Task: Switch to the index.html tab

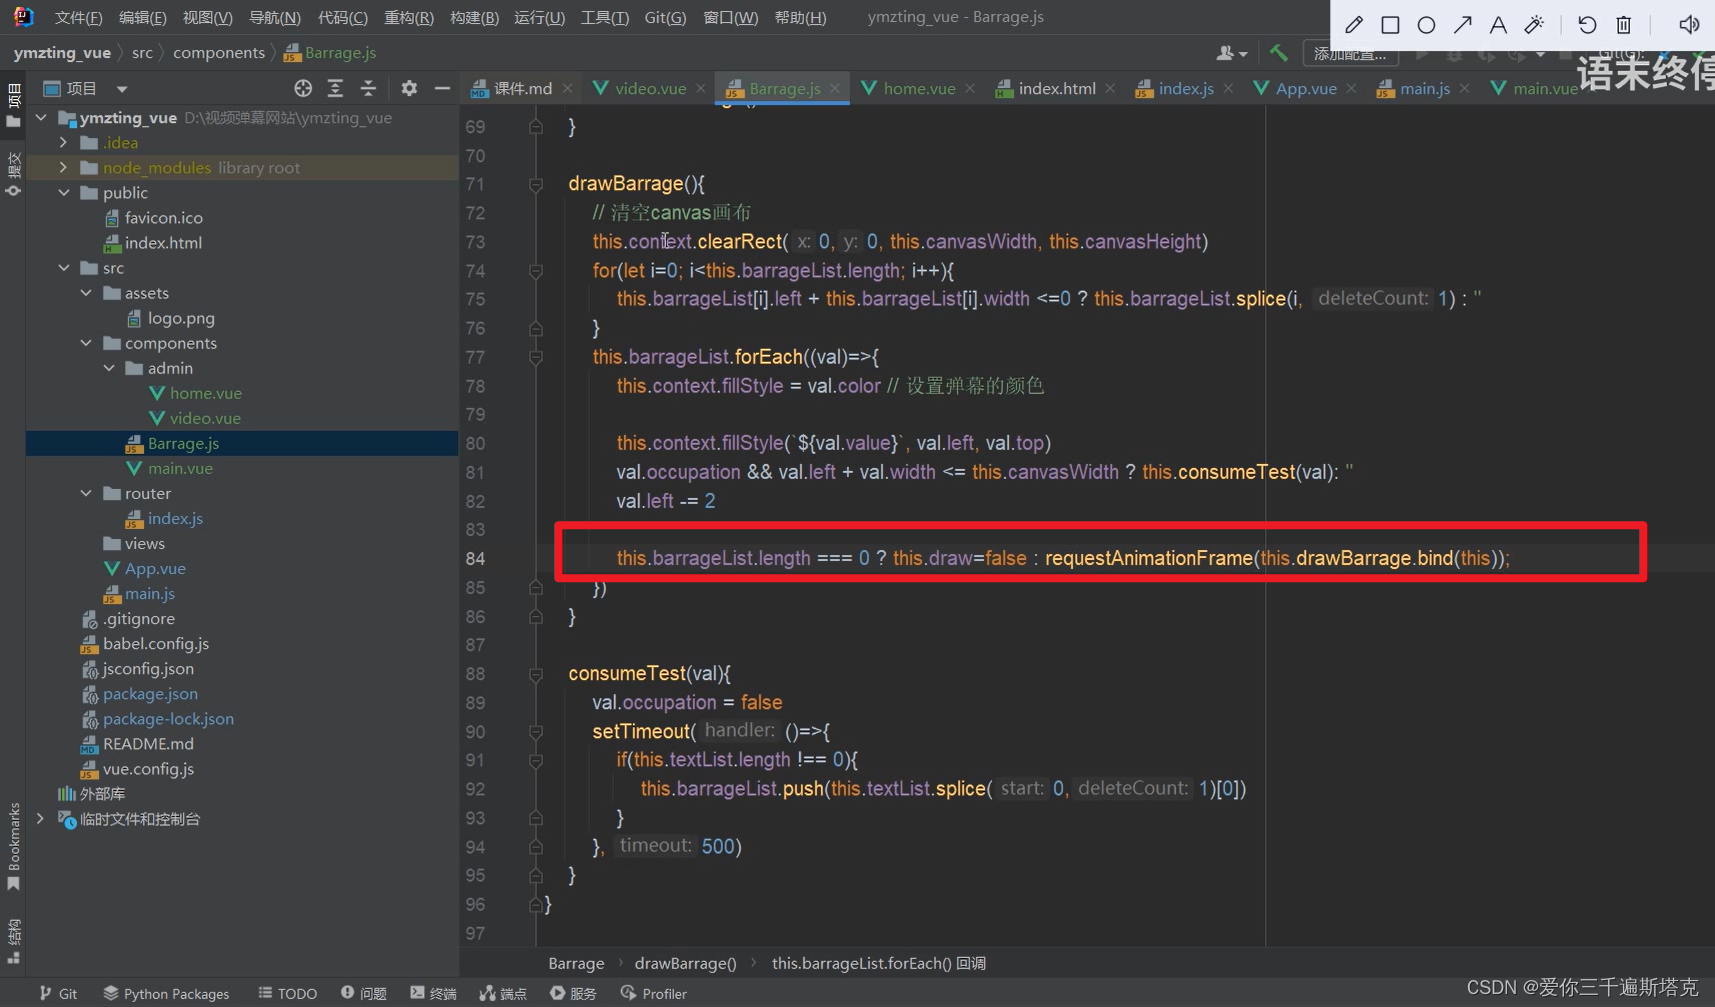Action: tap(1056, 88)
